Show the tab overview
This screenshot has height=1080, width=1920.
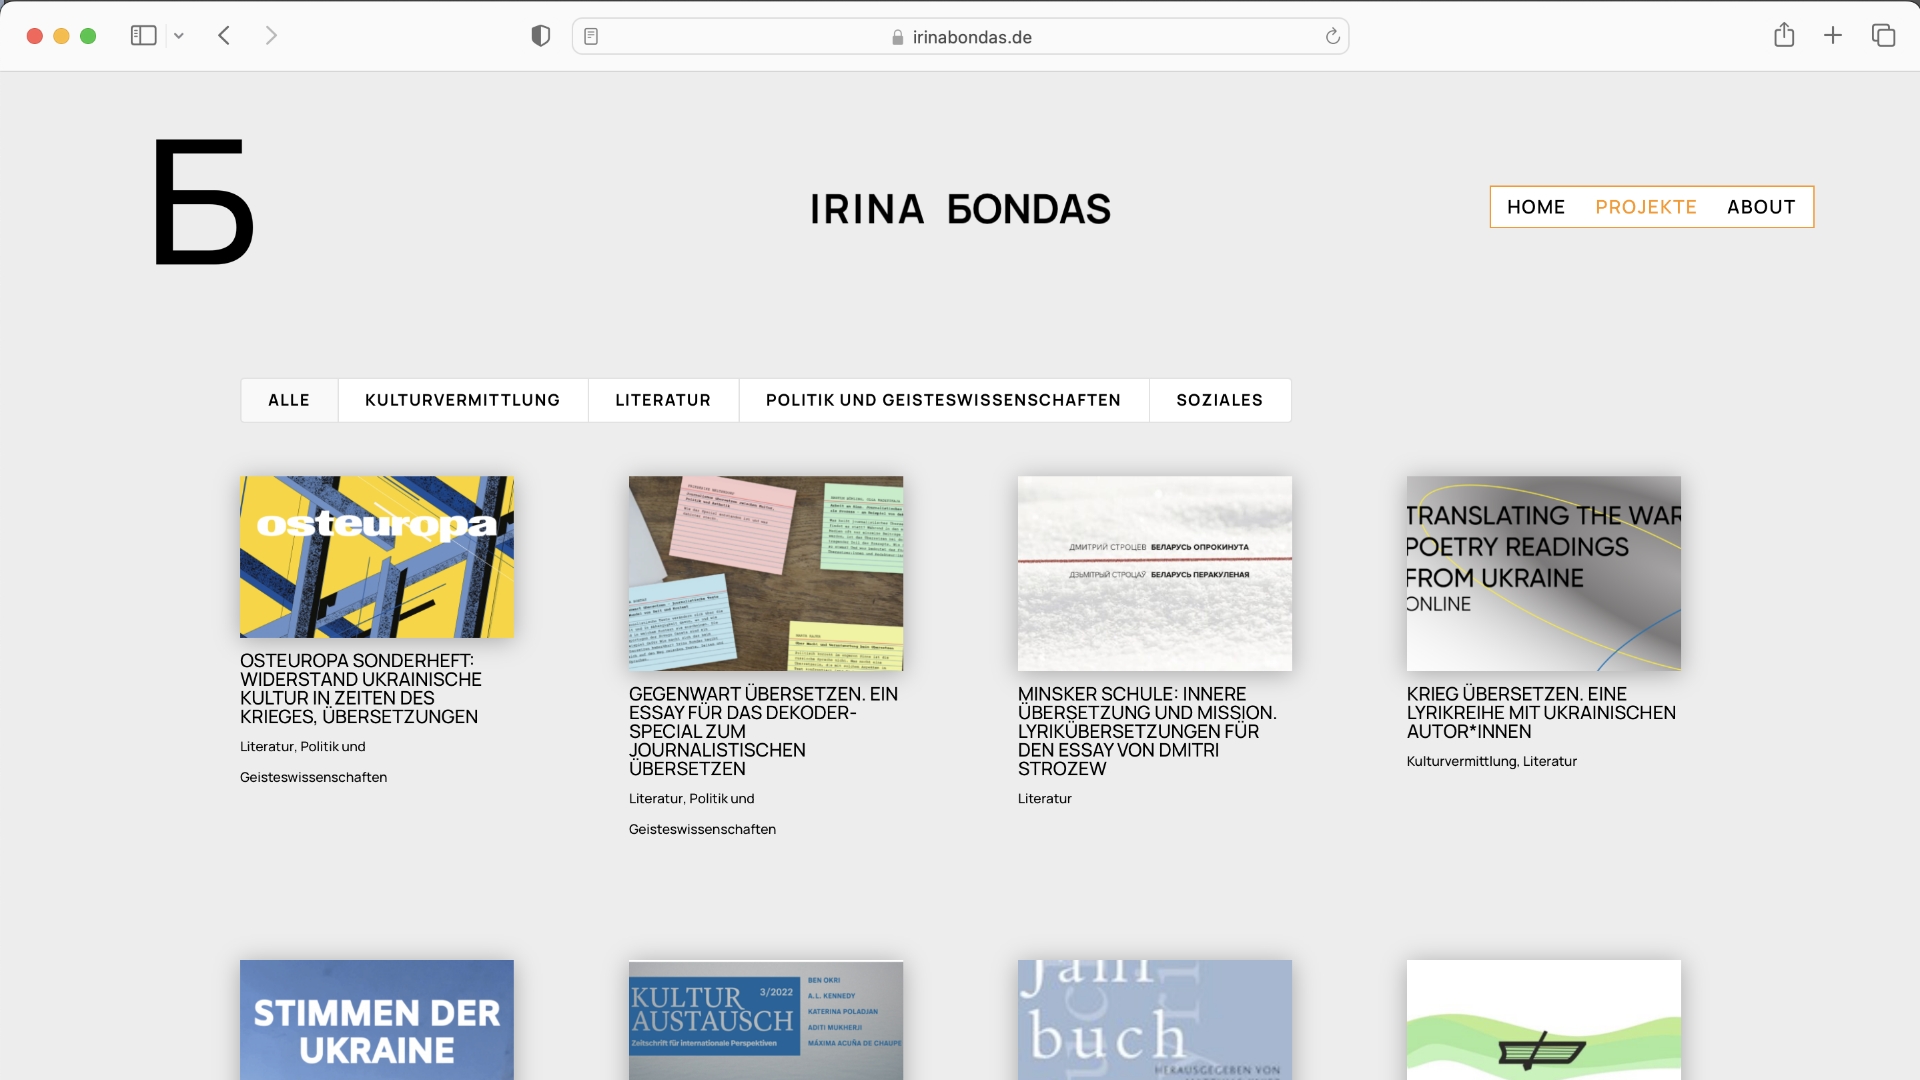[x=1883, y=36]
